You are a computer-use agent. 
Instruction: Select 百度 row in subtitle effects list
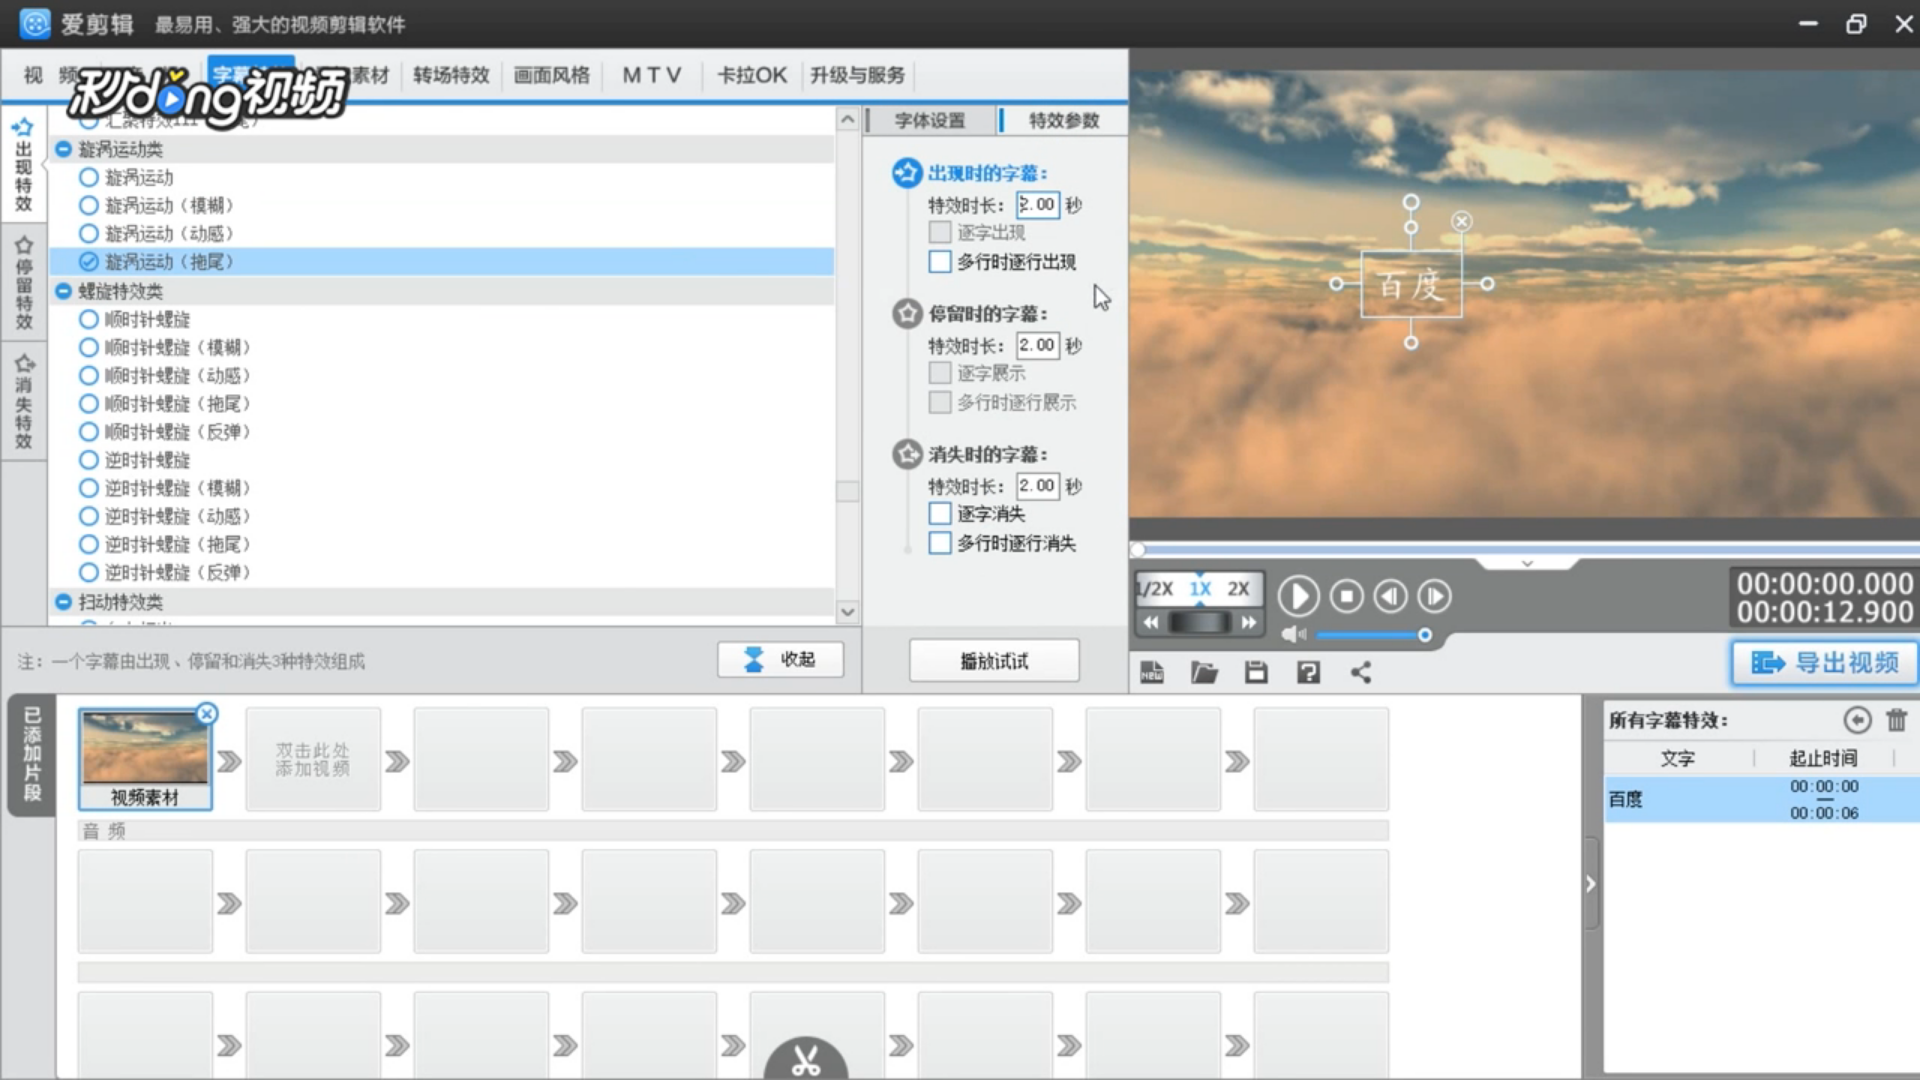1761,799
